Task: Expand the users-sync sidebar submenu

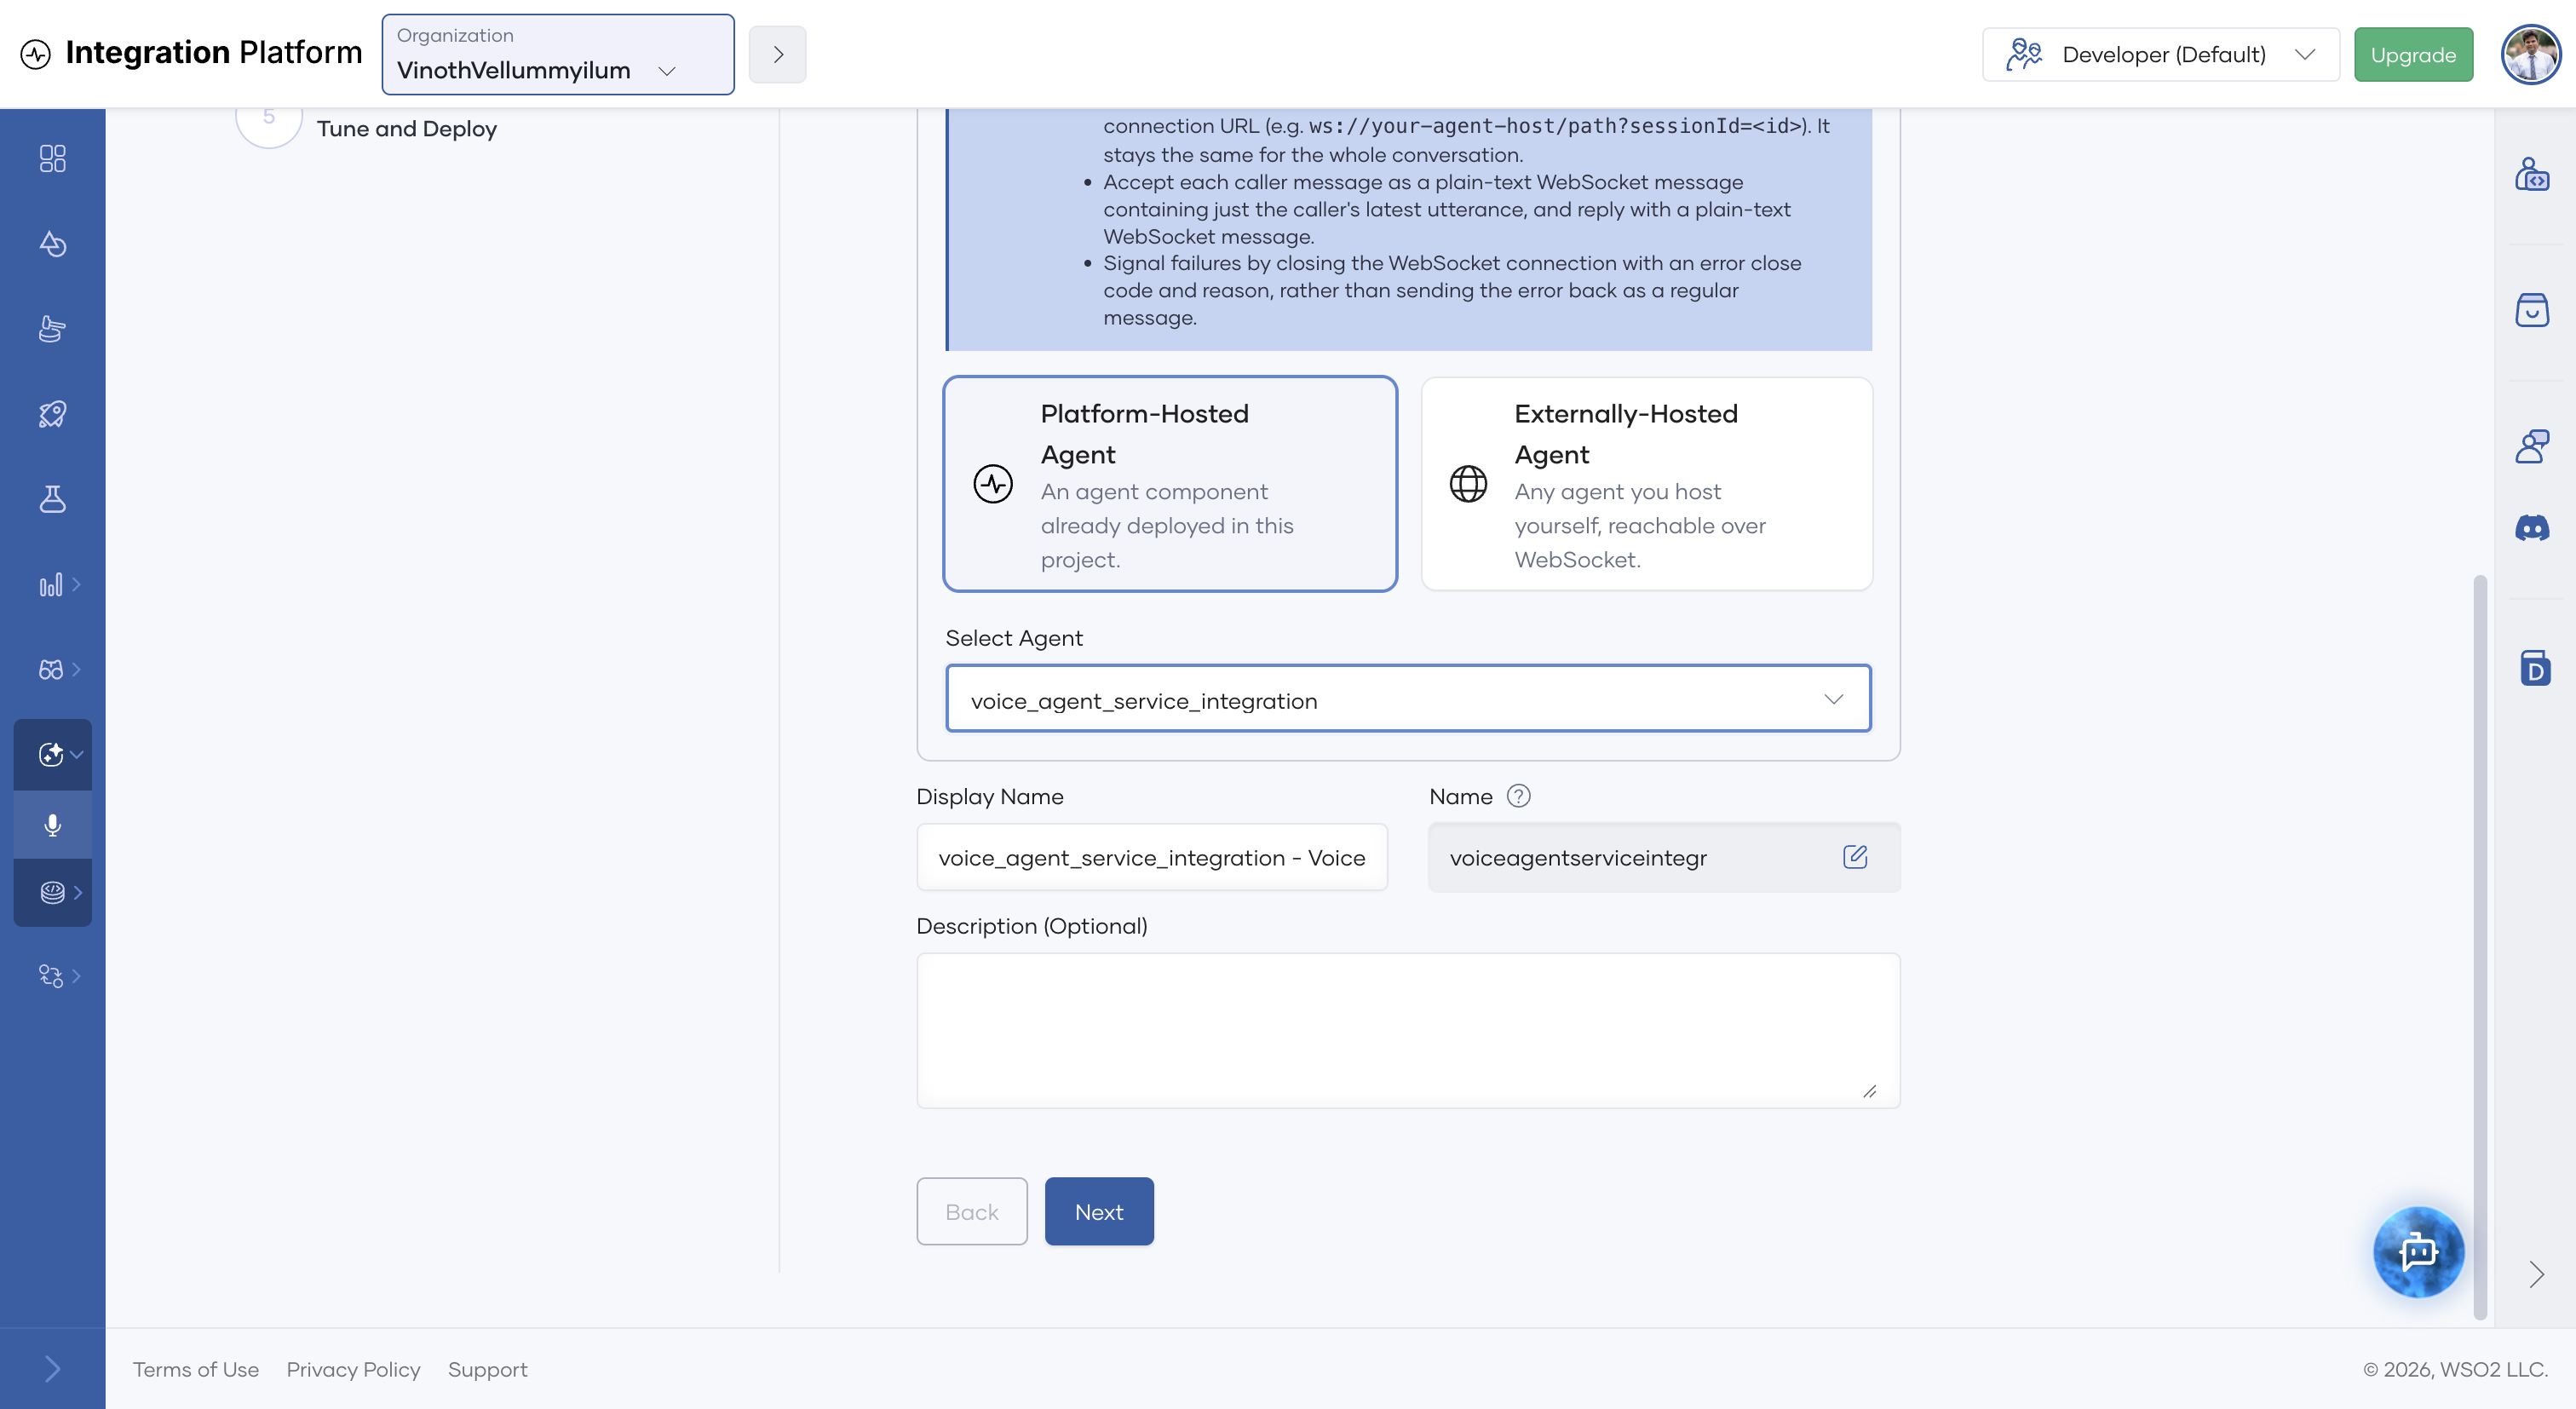Action: click(x=58, y=976)
